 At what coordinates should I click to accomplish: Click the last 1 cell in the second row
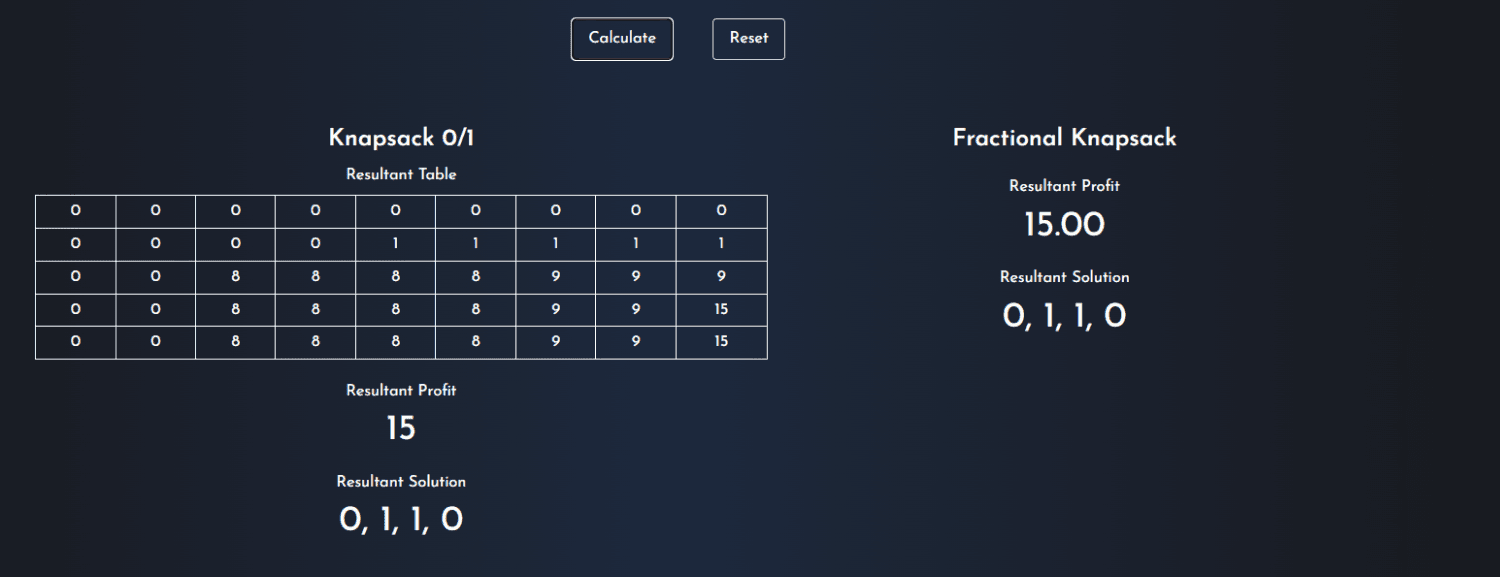[722, 244]
